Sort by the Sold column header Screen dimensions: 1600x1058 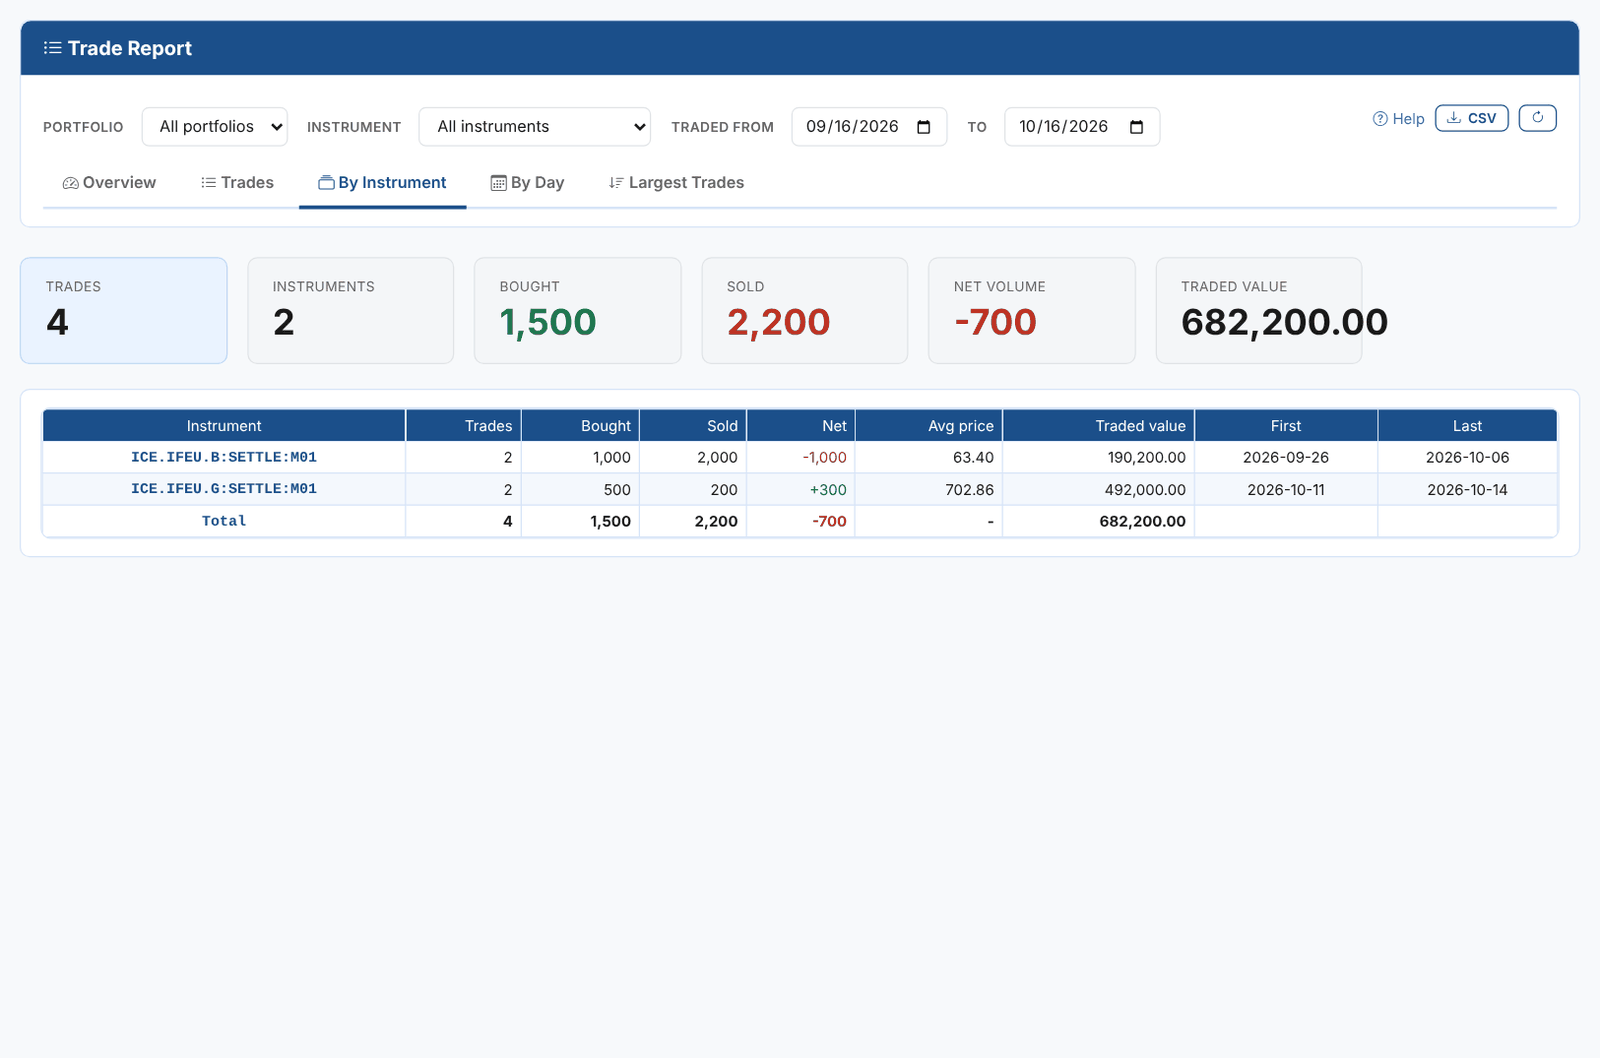[694, 426]
